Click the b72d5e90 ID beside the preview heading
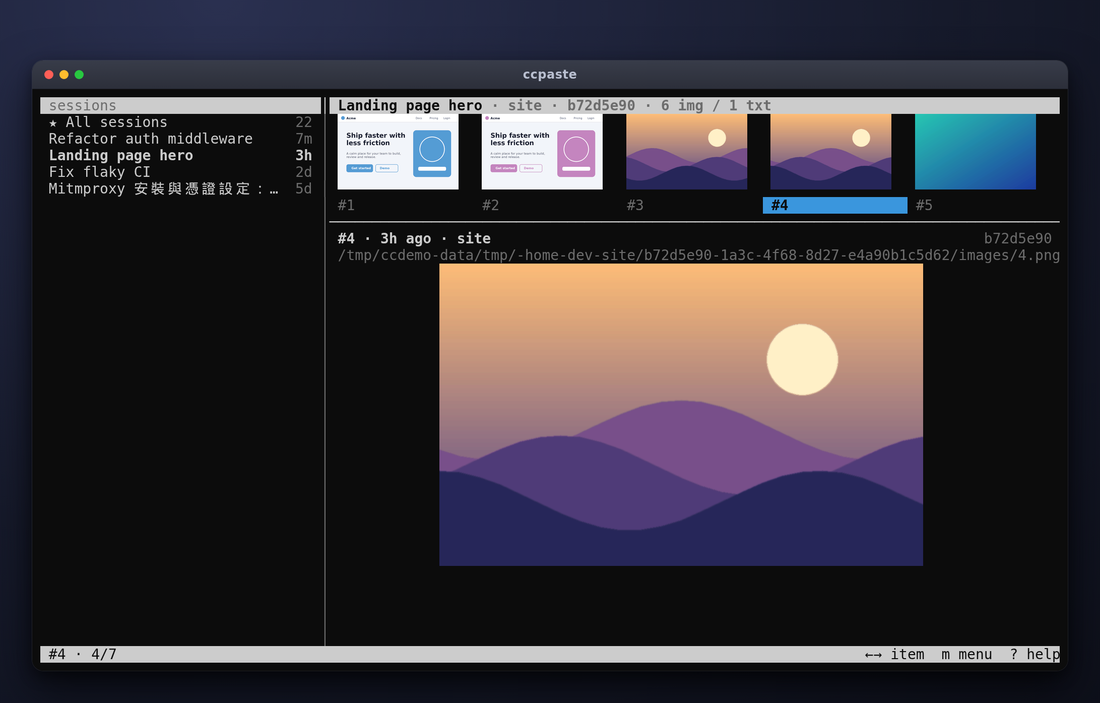1100x703 pixels. pyautogui.click(x=1017, y=239)
